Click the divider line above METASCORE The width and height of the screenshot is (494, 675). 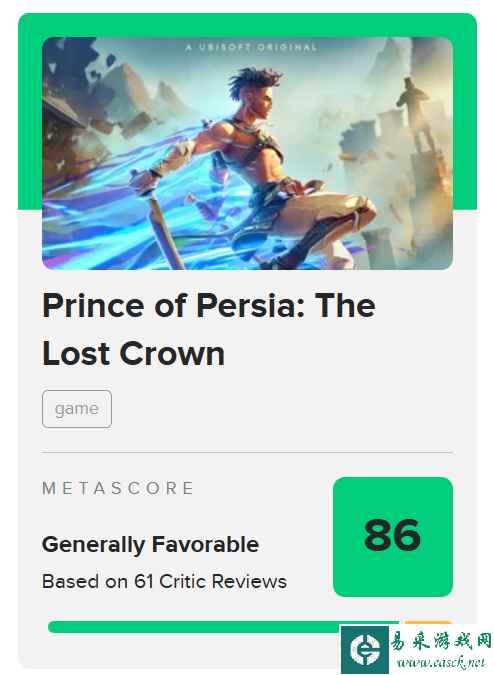pos(247,452)
